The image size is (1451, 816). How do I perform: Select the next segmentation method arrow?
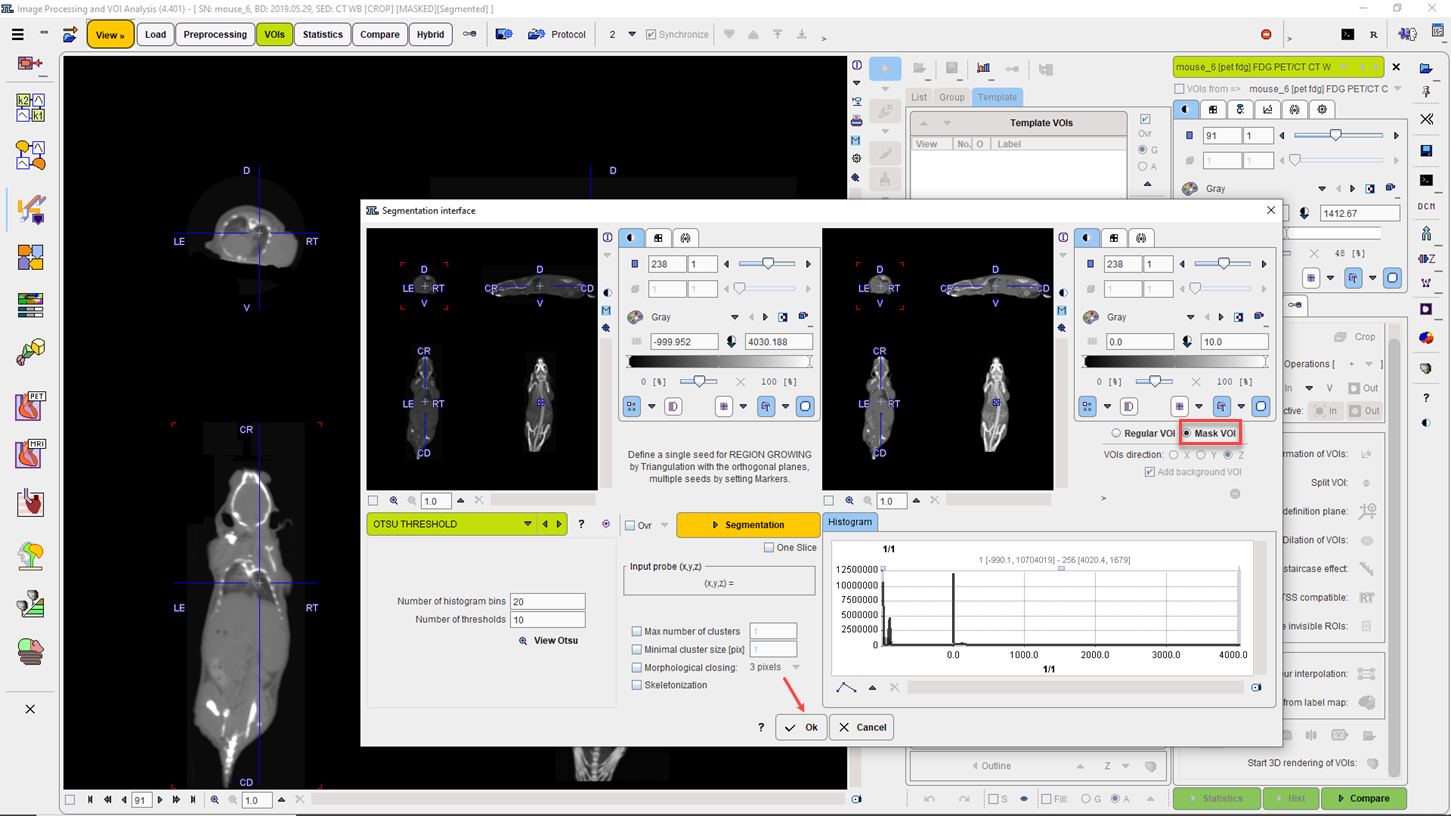coord(559,524)
